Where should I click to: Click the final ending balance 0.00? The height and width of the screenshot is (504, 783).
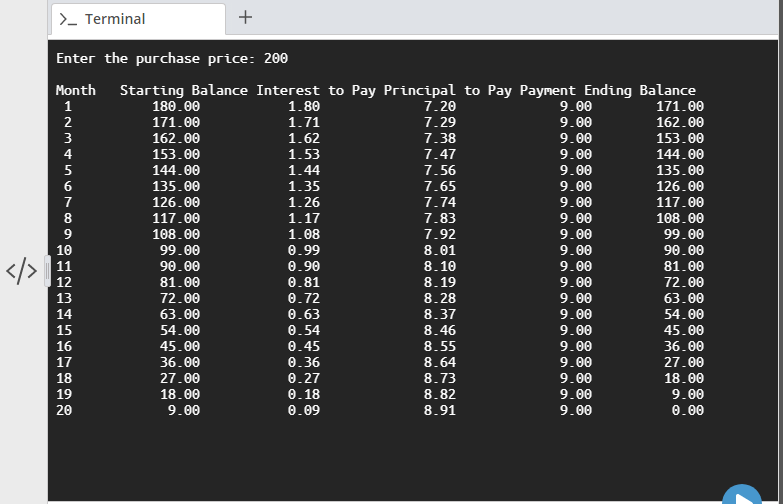(688, 410)
